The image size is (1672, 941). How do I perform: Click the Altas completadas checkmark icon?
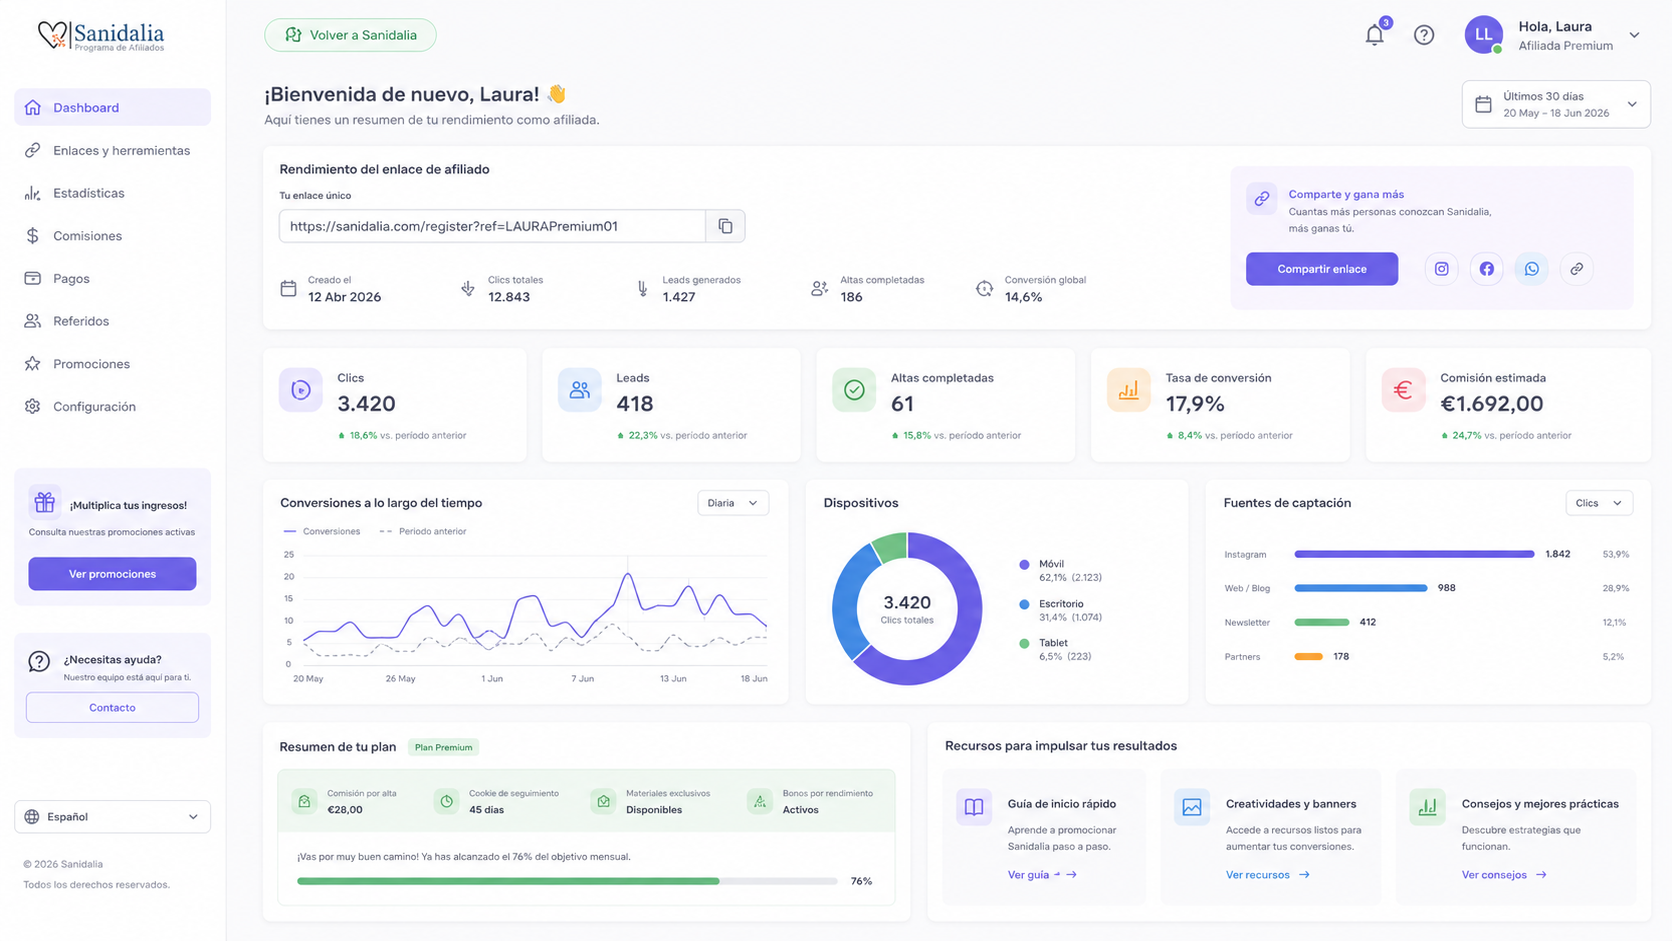tap(854, 390)
